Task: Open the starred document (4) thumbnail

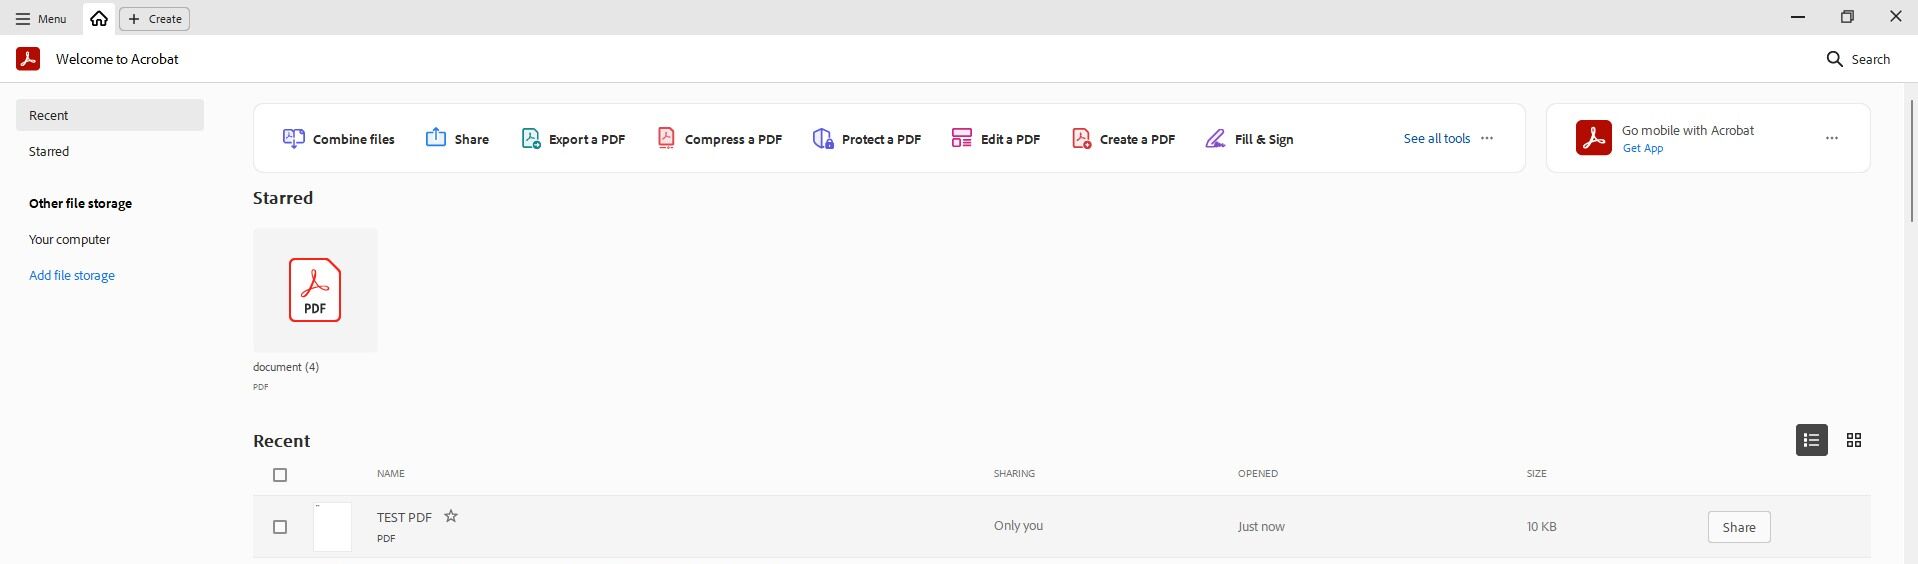Action: [x=315, y=290]
